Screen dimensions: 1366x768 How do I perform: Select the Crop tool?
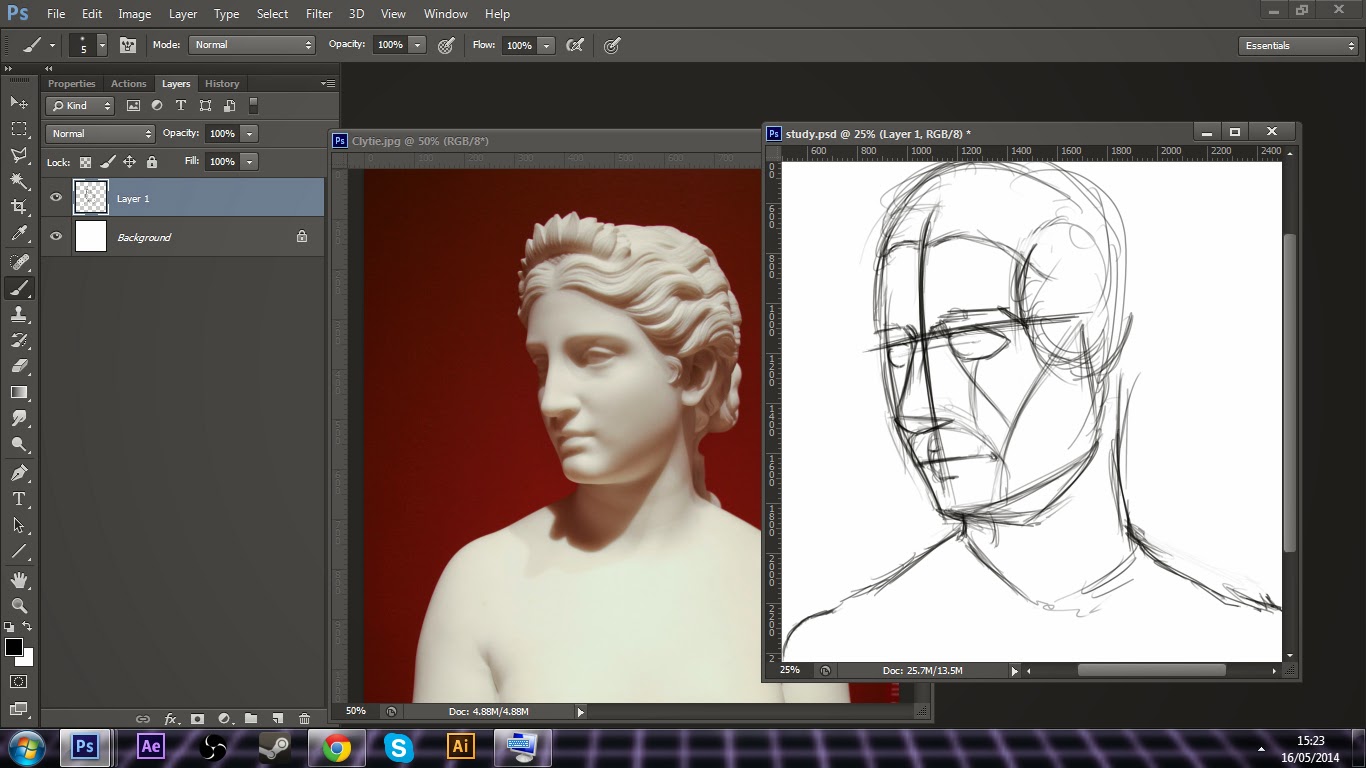point(19,207)
